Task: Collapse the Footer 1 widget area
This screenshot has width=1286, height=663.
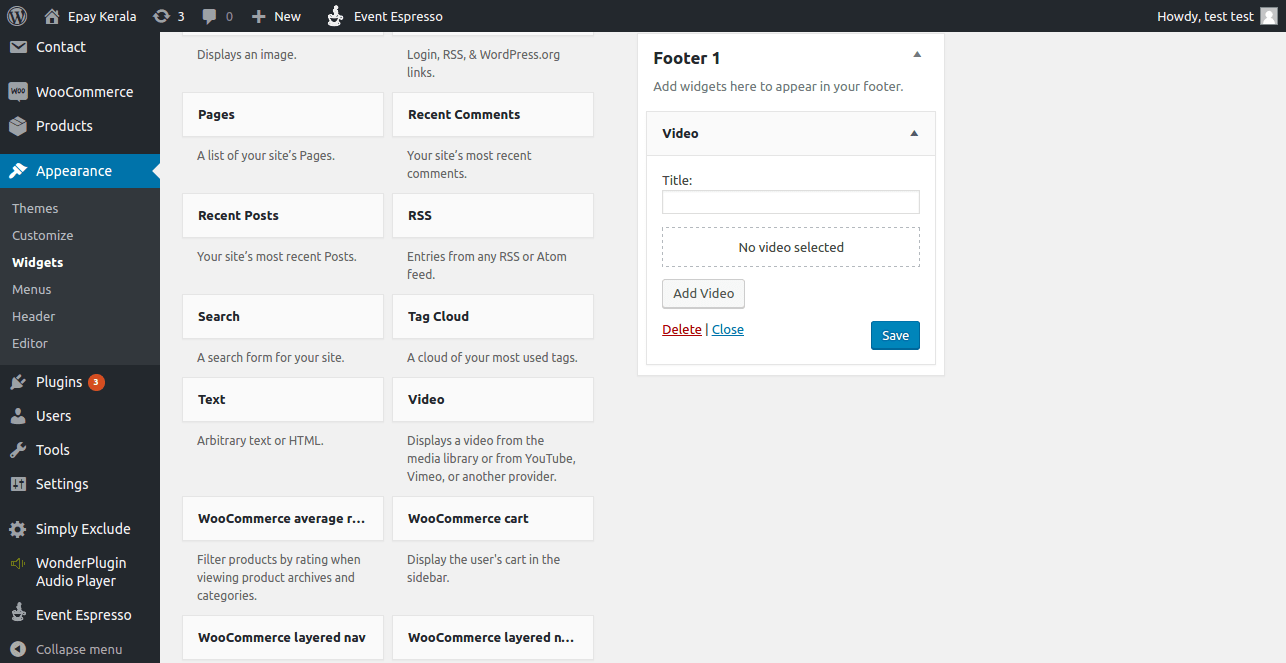Action: 917,55
